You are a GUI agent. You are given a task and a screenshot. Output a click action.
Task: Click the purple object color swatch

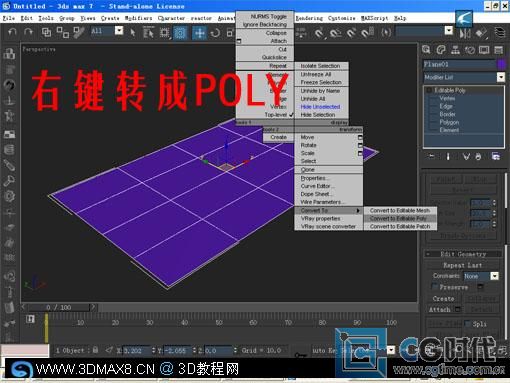tap(502, 64)
